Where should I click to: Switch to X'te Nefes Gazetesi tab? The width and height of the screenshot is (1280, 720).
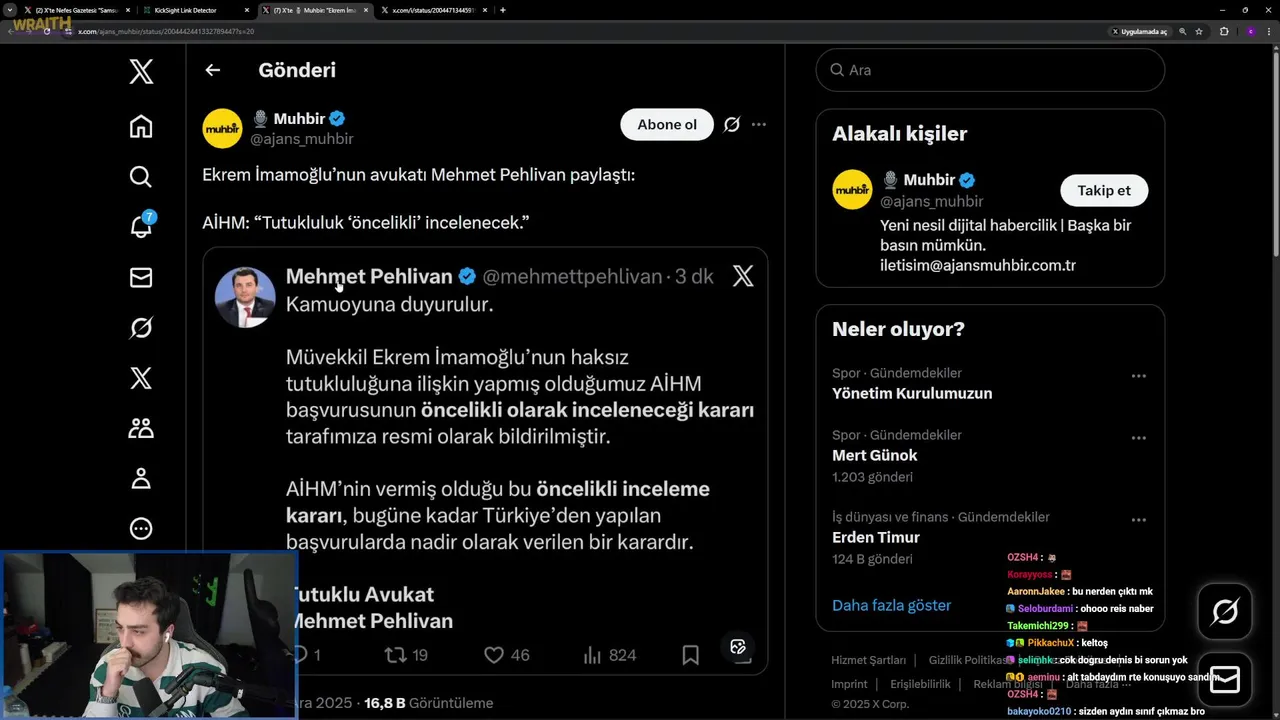[x=75, y=10]
